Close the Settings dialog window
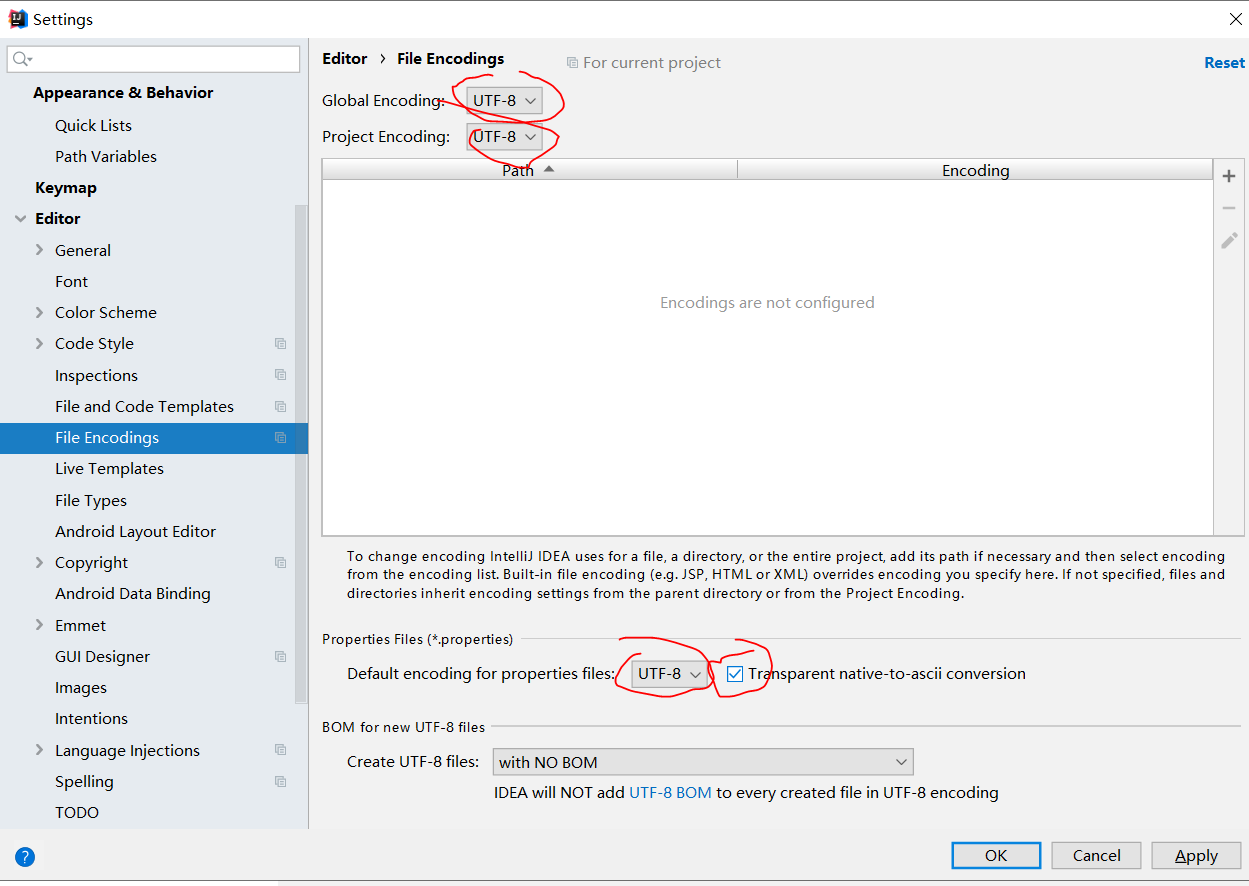Screen dimensions: 1249x886 pos(1235,19)
